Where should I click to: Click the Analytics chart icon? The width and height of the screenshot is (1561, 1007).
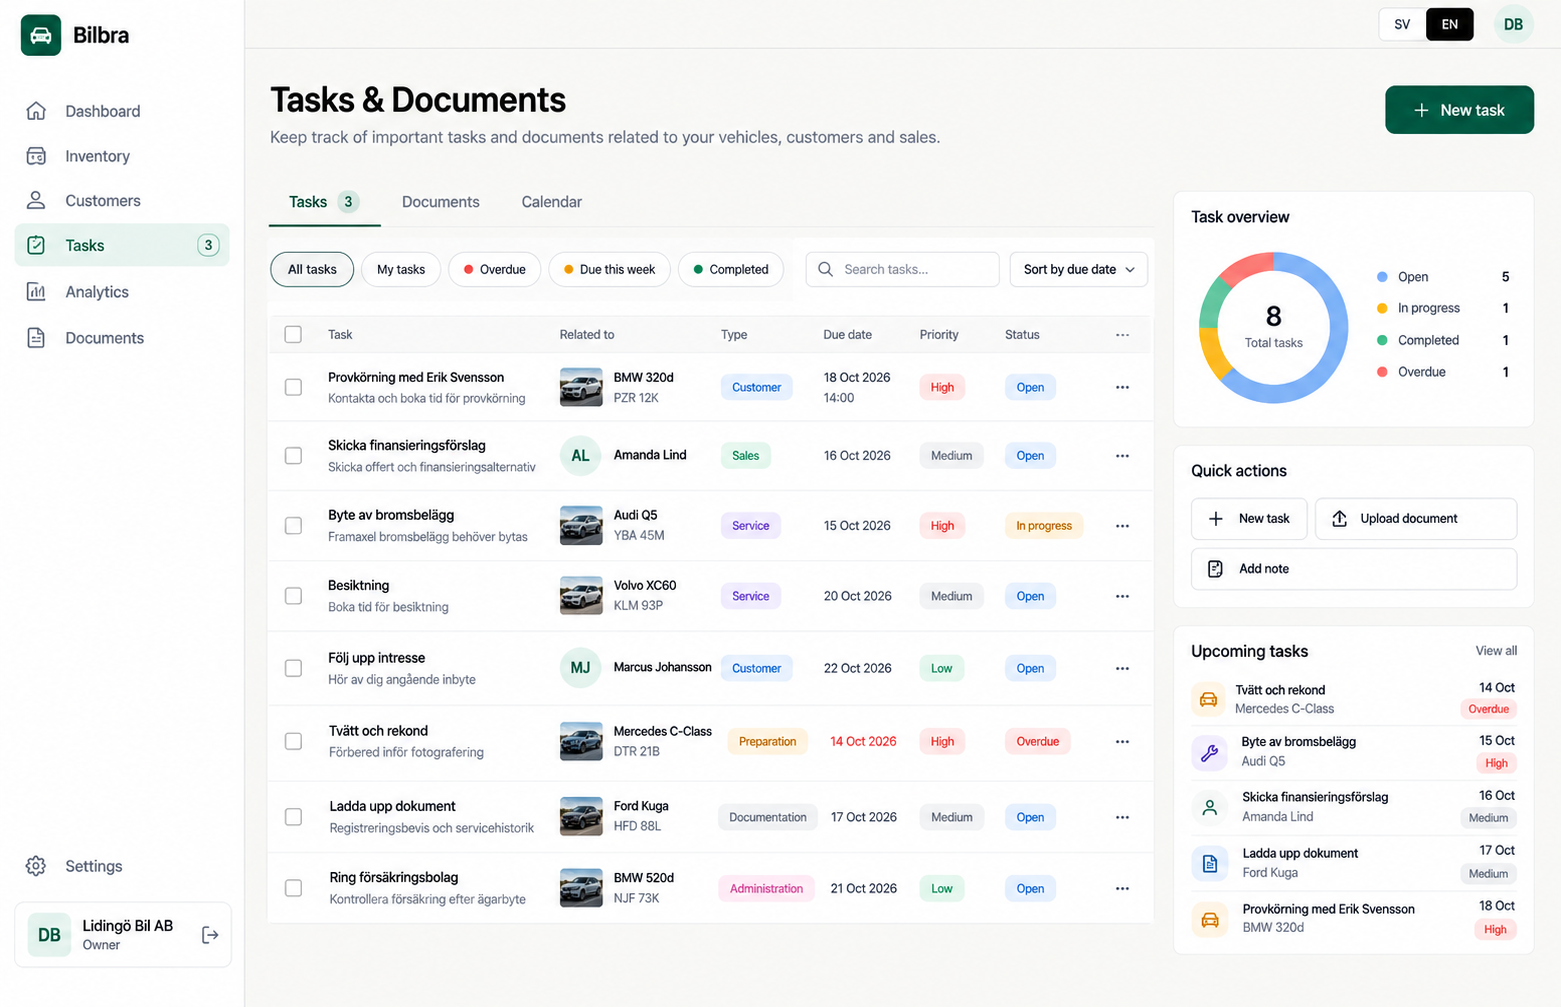(36, 292)
